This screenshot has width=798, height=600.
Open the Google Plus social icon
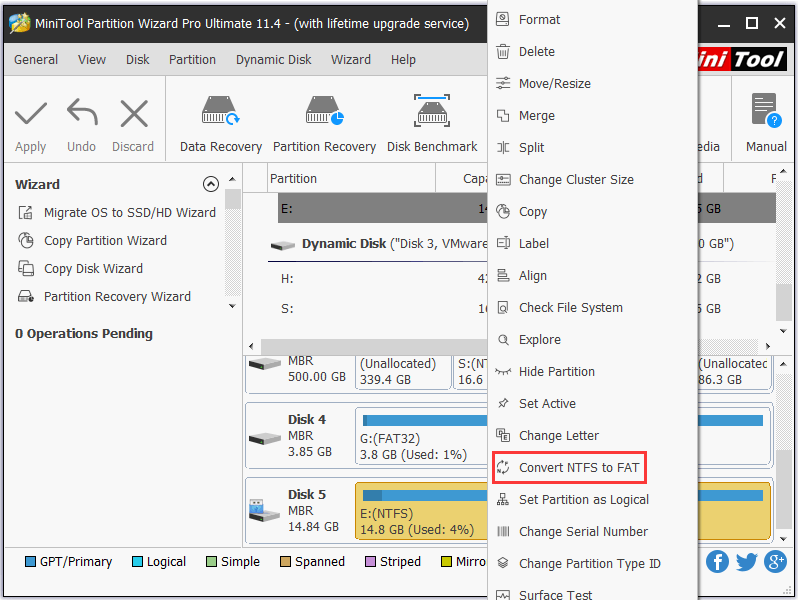[x=775, y=562]
